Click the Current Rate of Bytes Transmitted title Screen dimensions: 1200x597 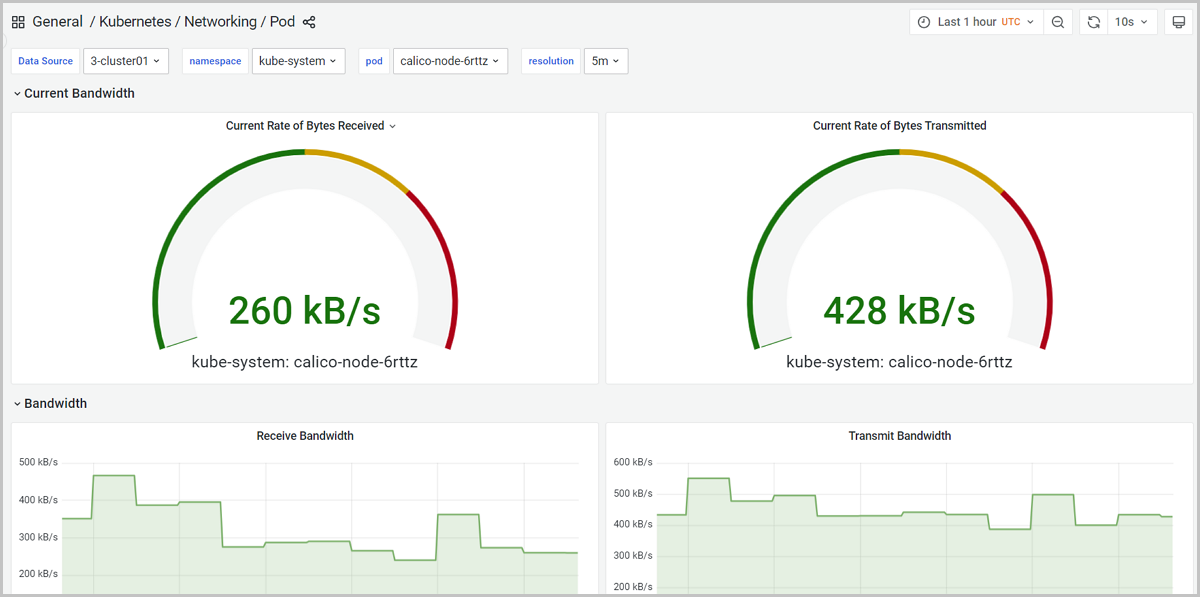coord(899,126)
